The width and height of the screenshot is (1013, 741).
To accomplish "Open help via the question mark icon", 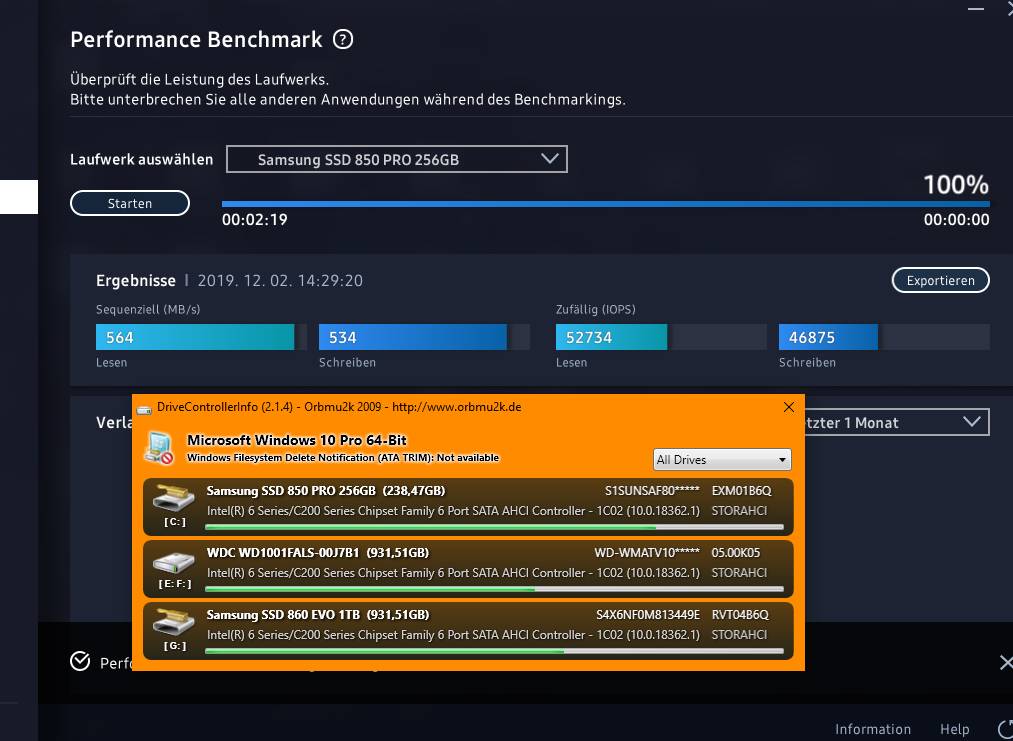I will click(x=344, y=40).
